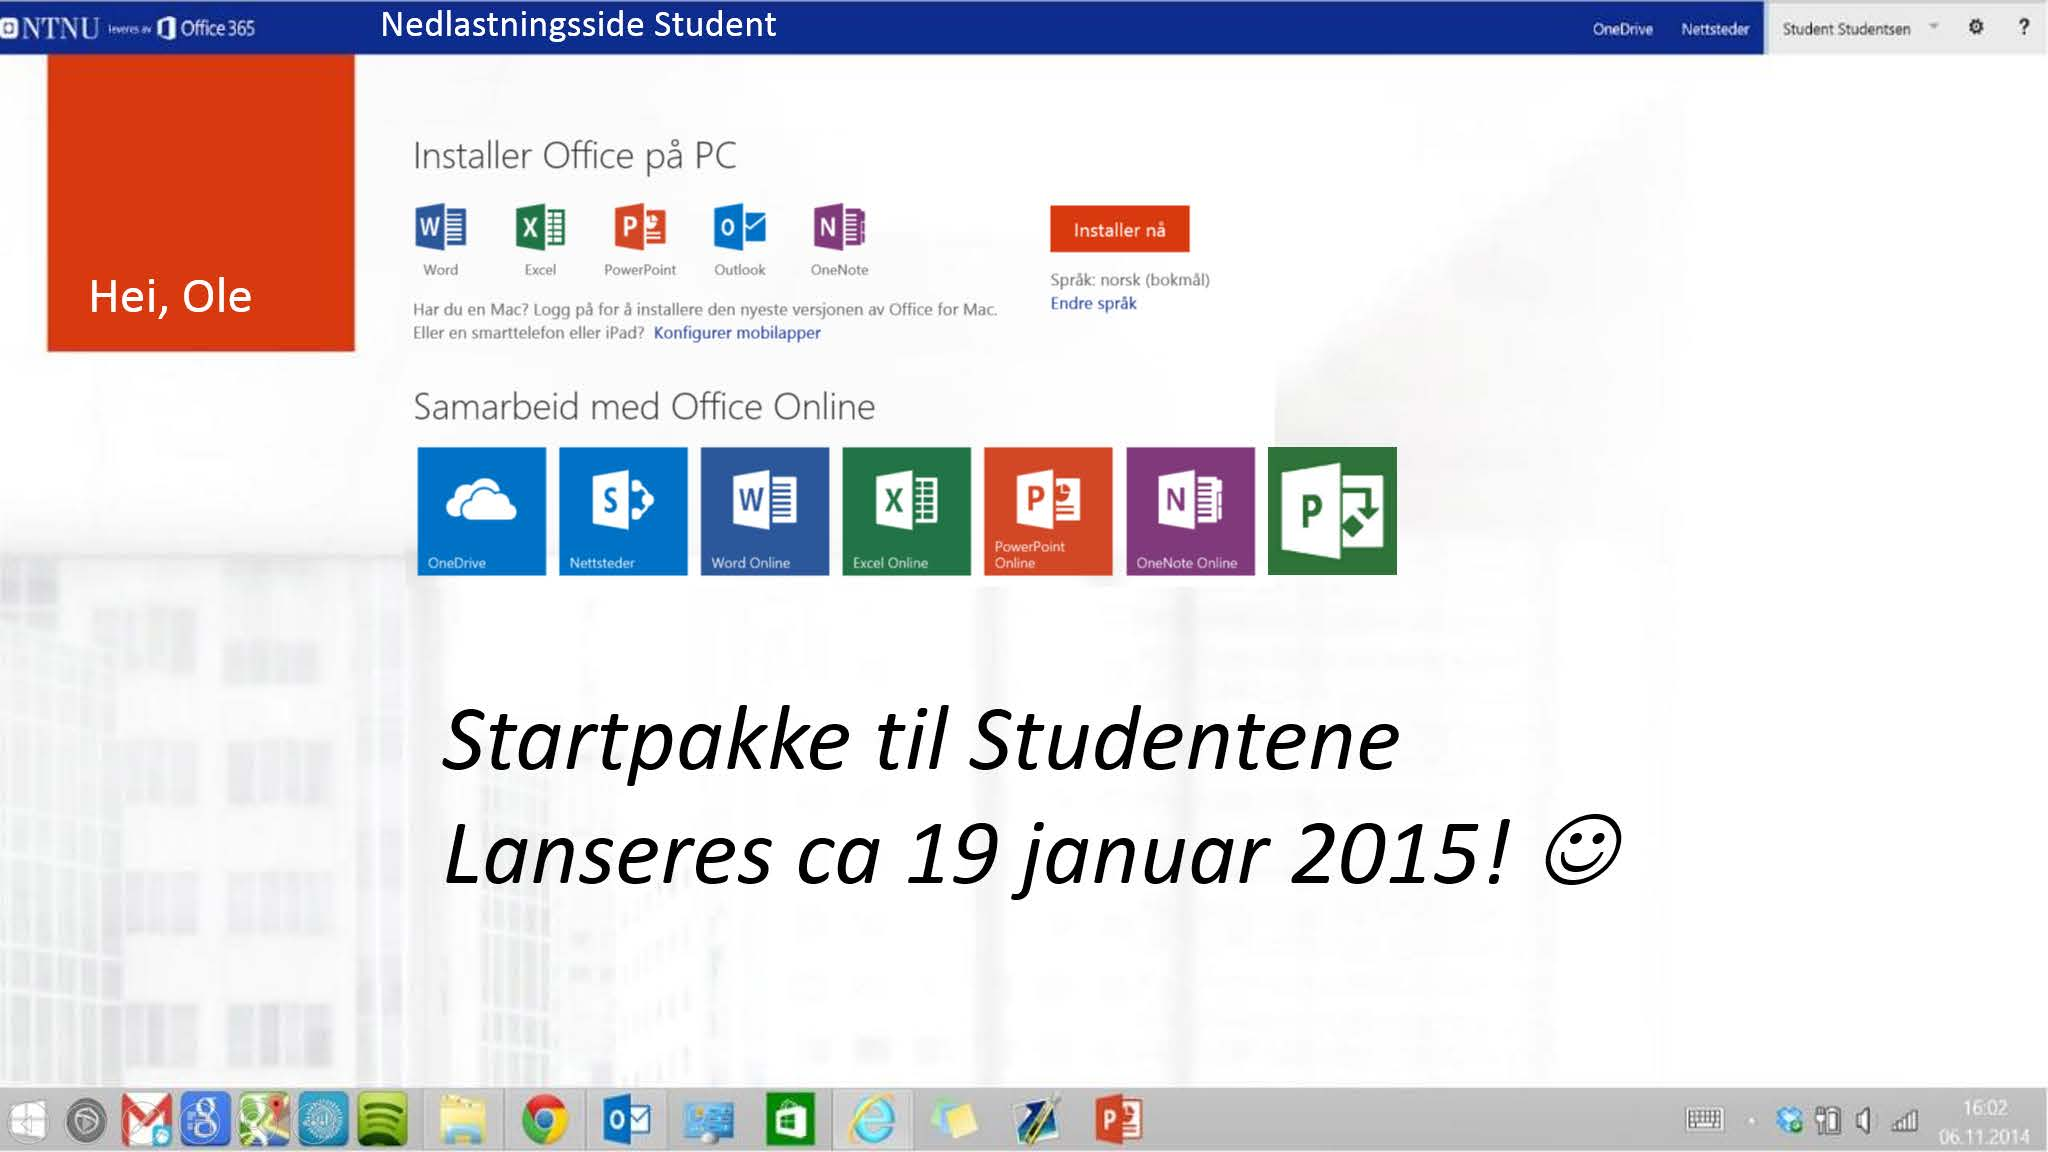2048x1152 pixels.
Task: Open the Google Maps taskbar icon
Action: [x=263, y=1120]
